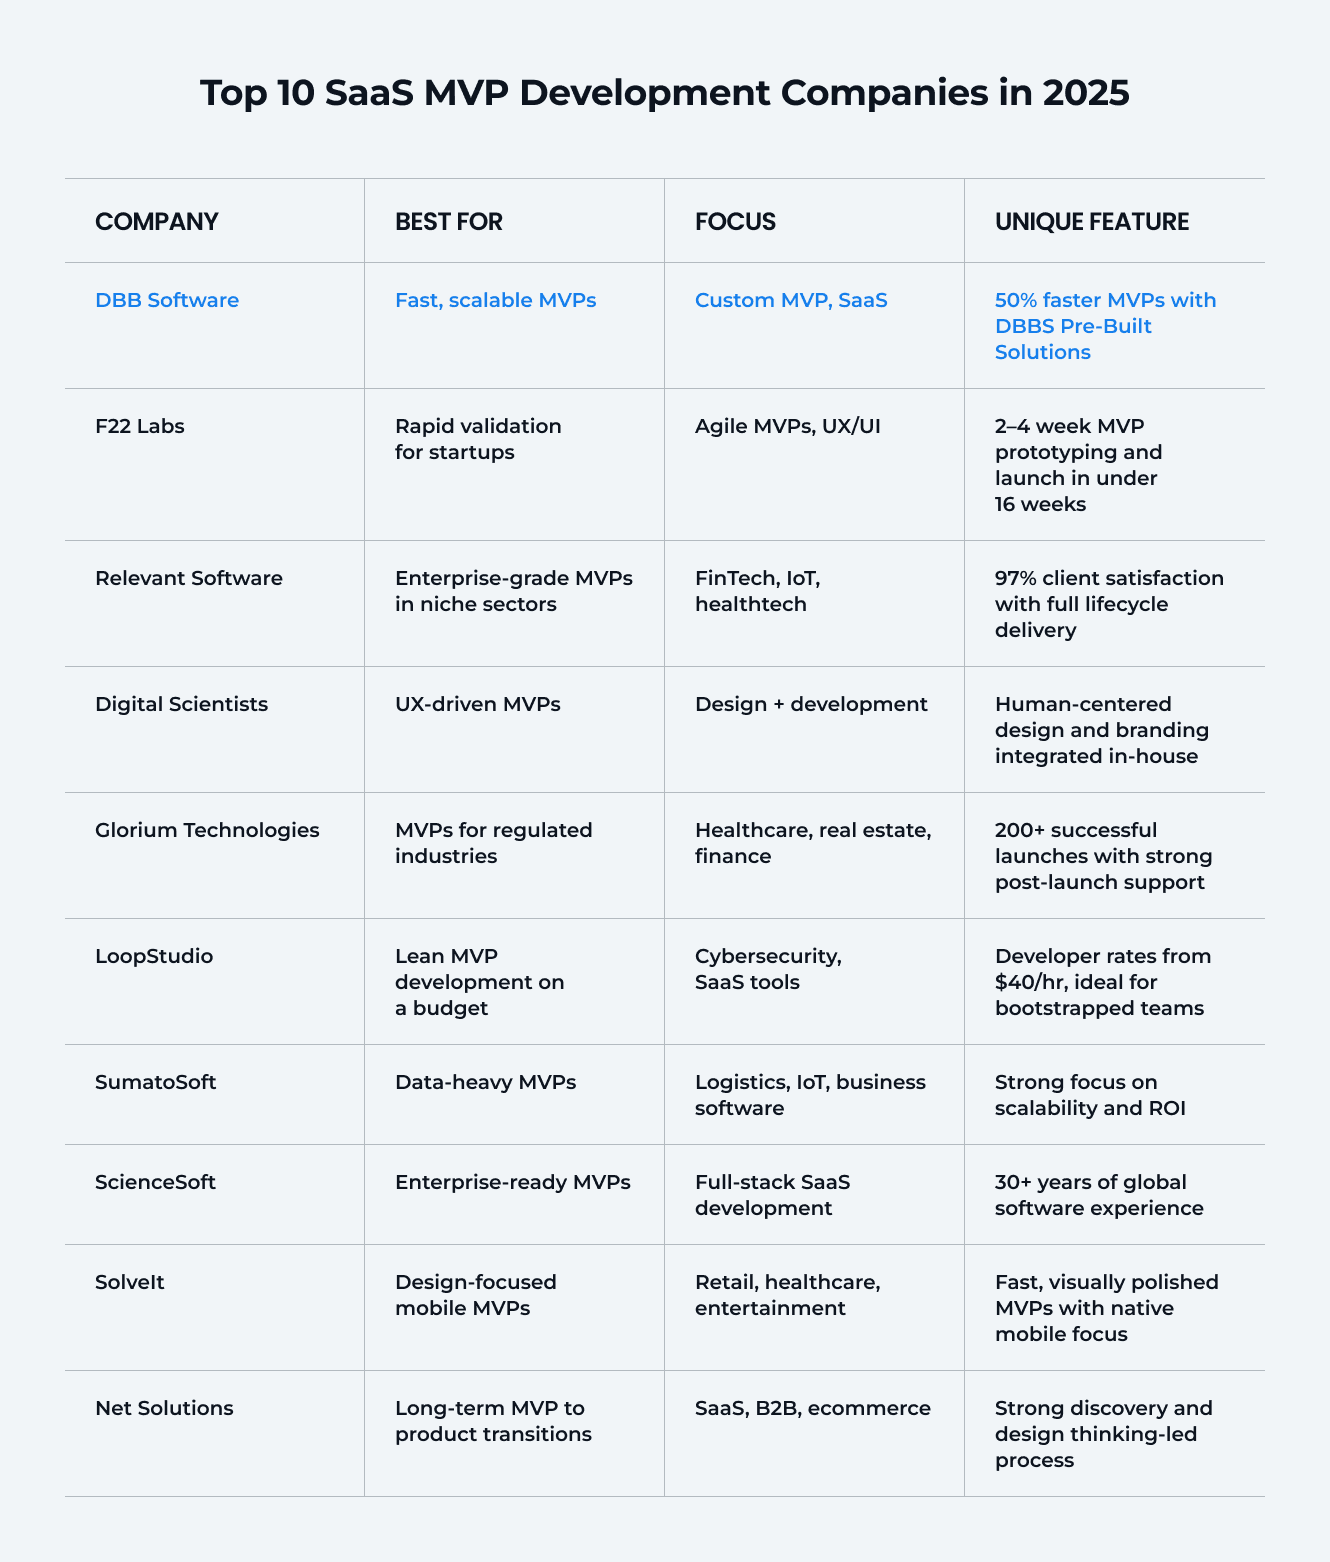Click the Glorium Technologies company cell
1330x1562 pixels.
point(207,830)
